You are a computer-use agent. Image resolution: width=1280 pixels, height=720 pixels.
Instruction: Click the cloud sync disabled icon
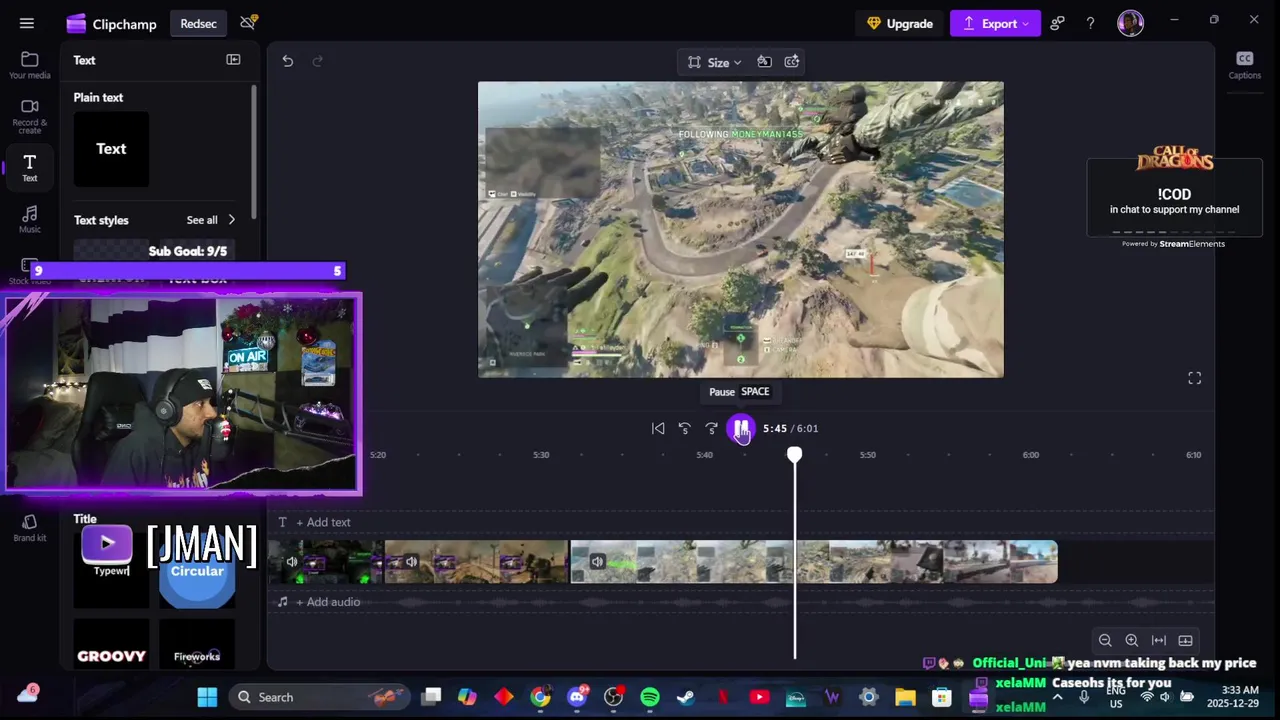coord(248,22)
